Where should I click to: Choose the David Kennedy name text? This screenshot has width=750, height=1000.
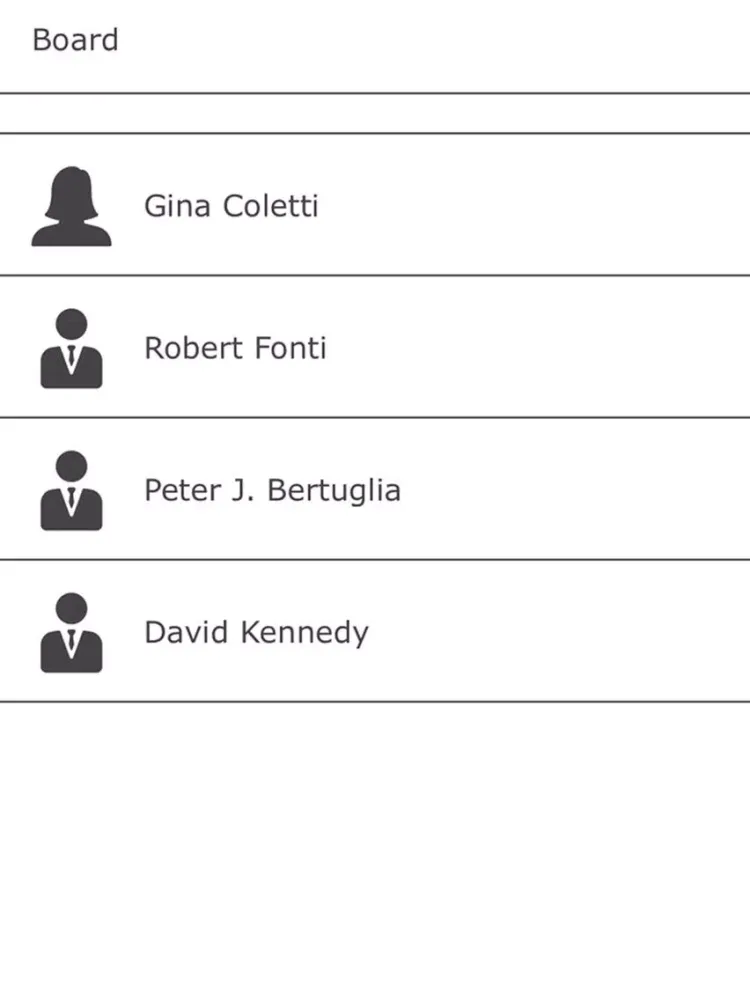pyautogui.click(x=256, y=632)
